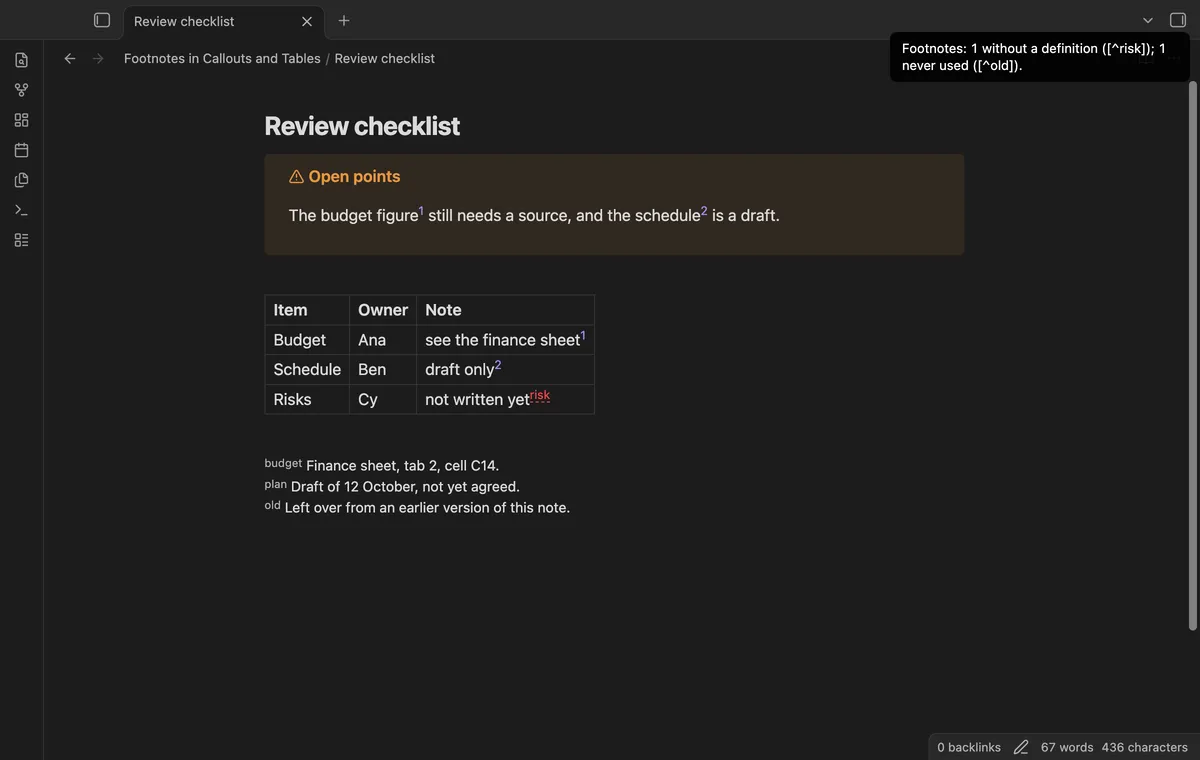Image resolution: width=1200 pixels, height=760 pixels.
Task: Click the Open points callout title
Action: pos(354,176)
